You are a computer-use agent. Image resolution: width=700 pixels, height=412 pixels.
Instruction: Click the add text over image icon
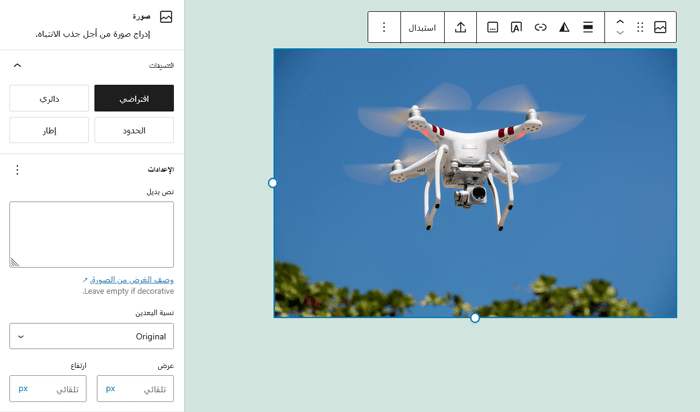point(516,27)
